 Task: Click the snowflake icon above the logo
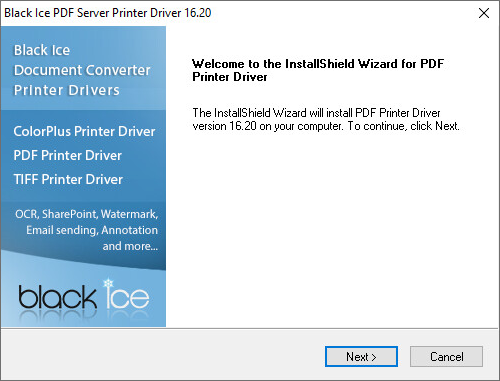(x=108, y=284)
